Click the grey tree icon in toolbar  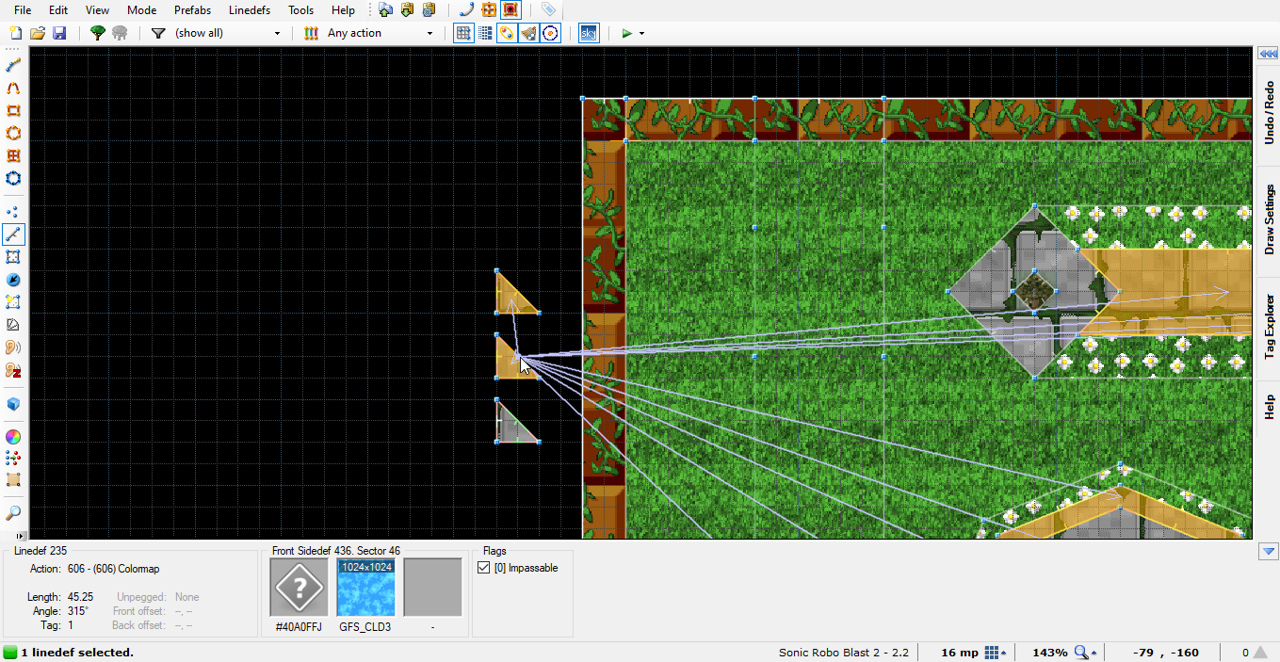[x=120, y=33]
